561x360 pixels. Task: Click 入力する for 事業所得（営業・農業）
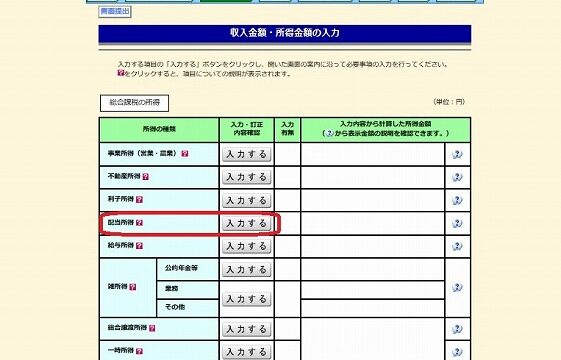click(247, 154)
